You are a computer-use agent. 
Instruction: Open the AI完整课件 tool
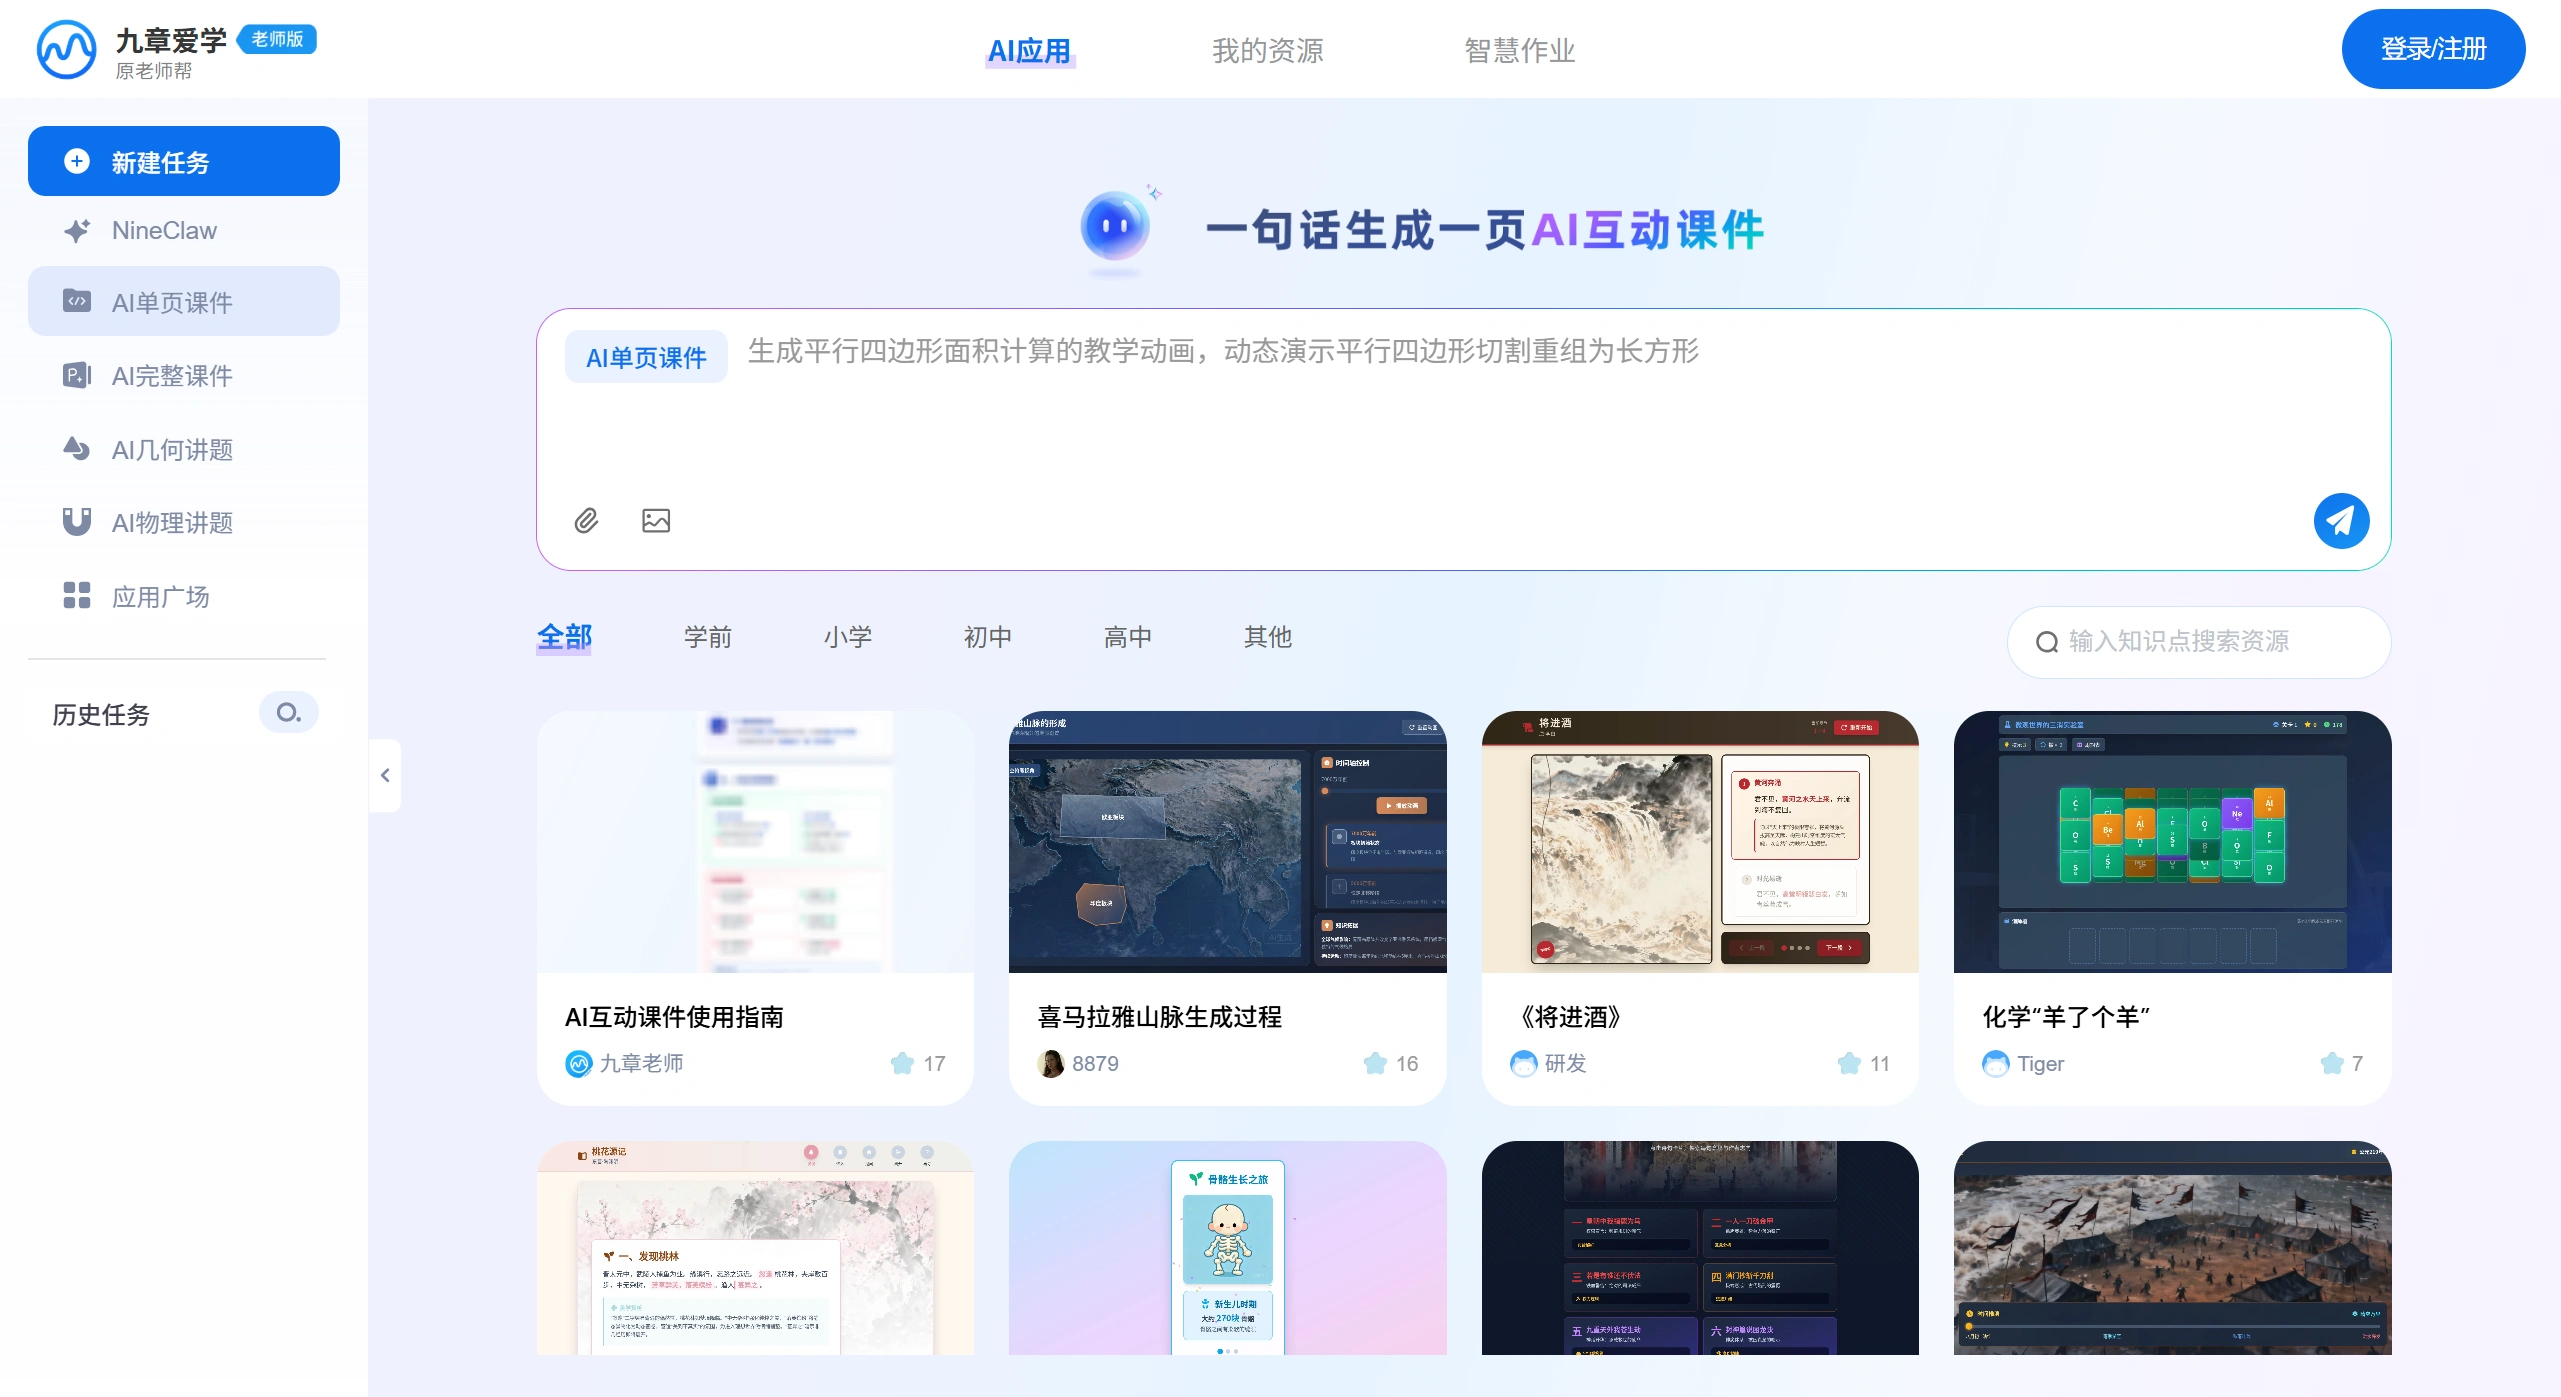pyautogui.click(x=172, y=376)
